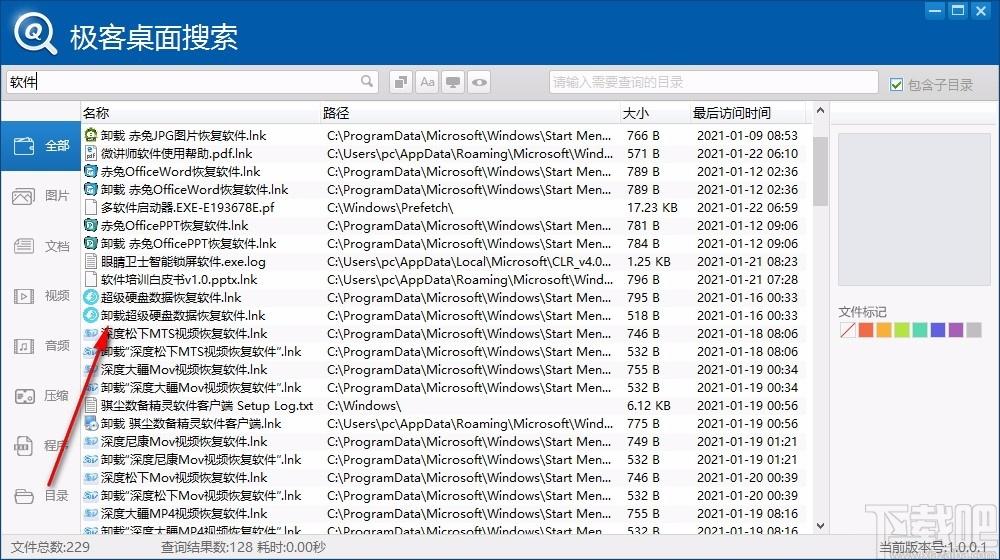
Task: Open the 程序 category tab
Action: [41, 446]
